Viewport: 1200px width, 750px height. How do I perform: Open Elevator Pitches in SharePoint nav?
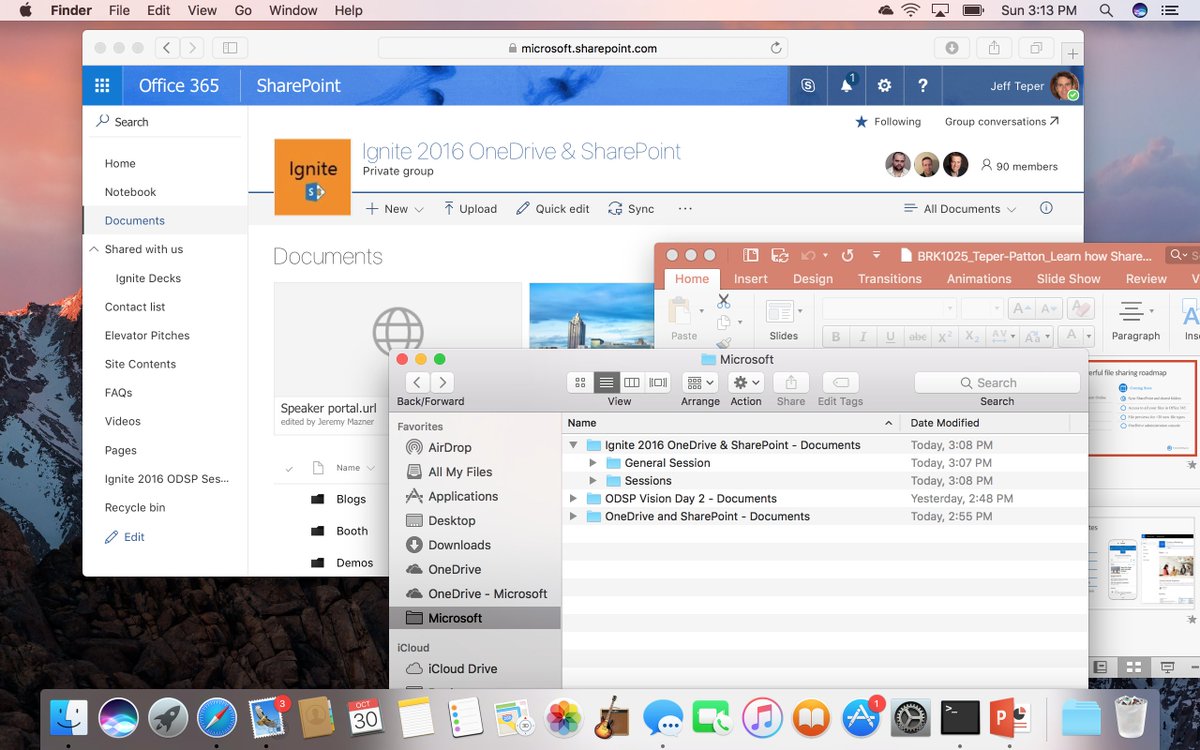(147, 336)
